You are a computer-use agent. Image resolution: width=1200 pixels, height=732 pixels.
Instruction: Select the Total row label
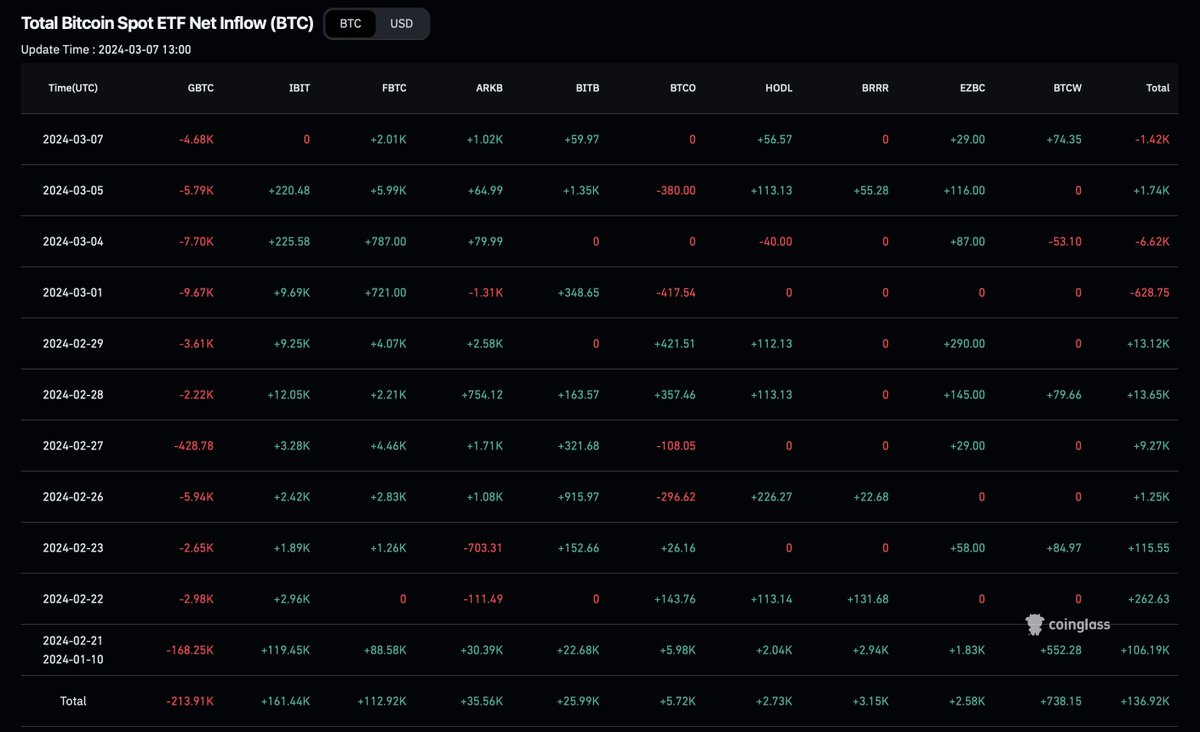click(73, 701)
